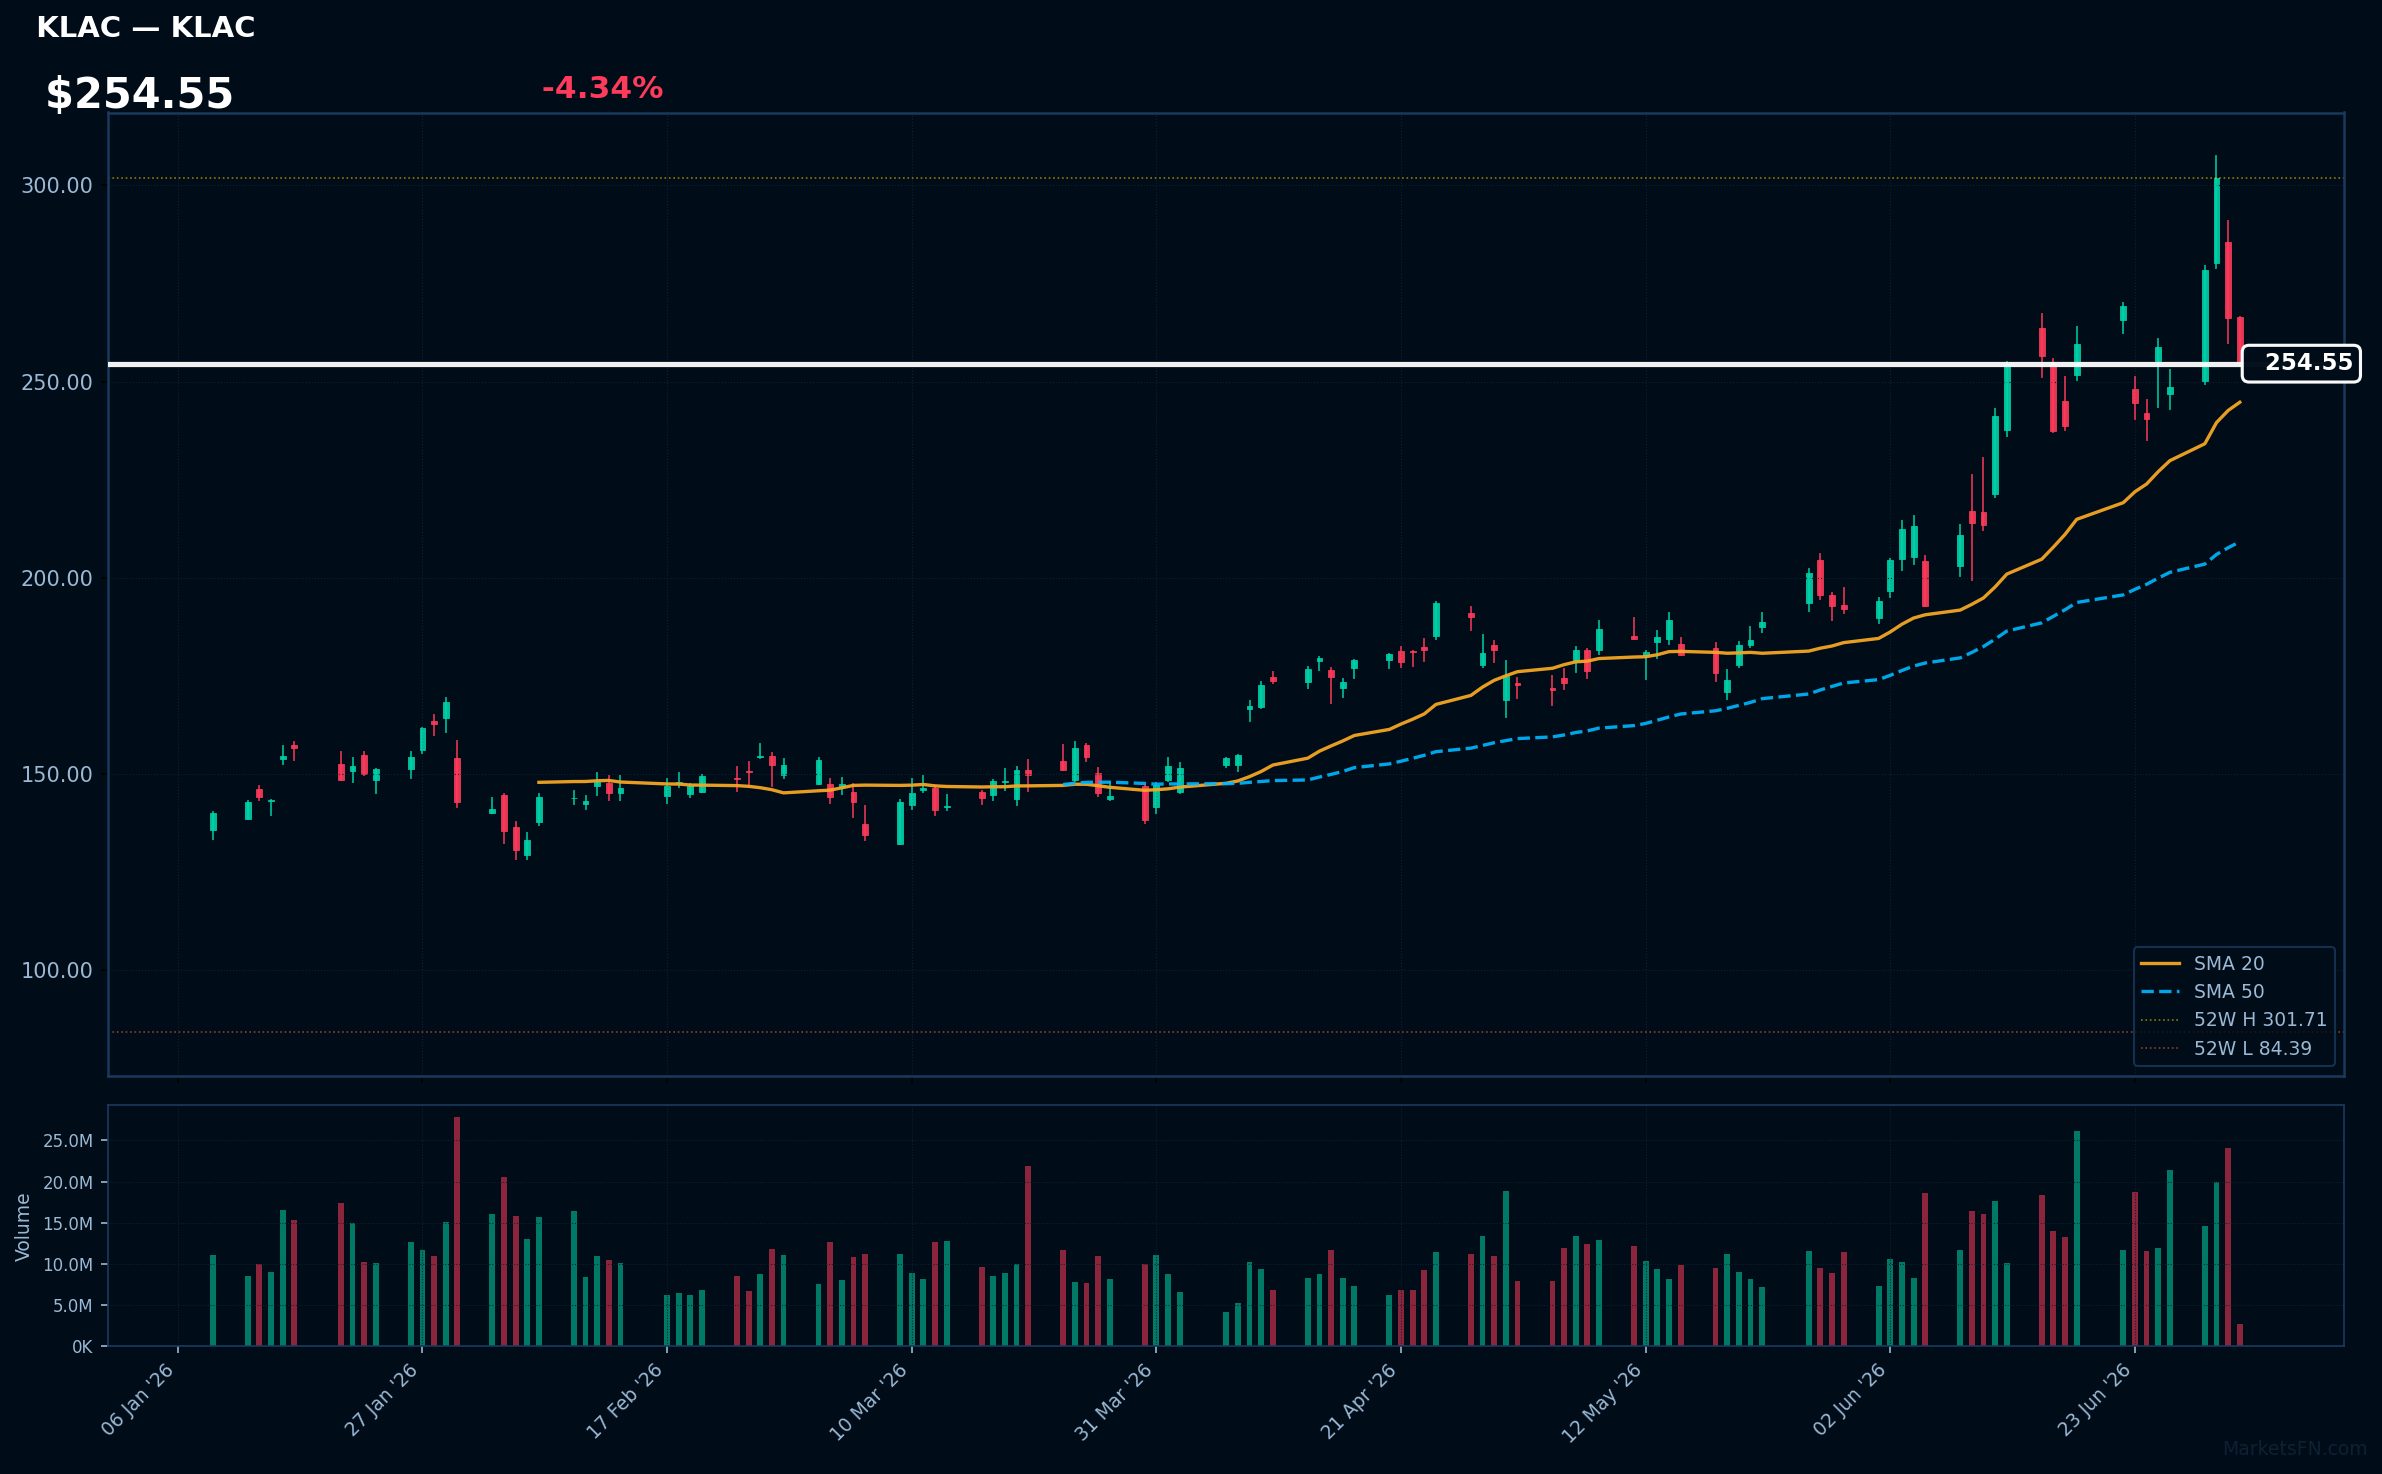Click the 25.0M volume axis label
The height and width of the screenshot is (1474, 2382).
click(x=68, y=1141)
